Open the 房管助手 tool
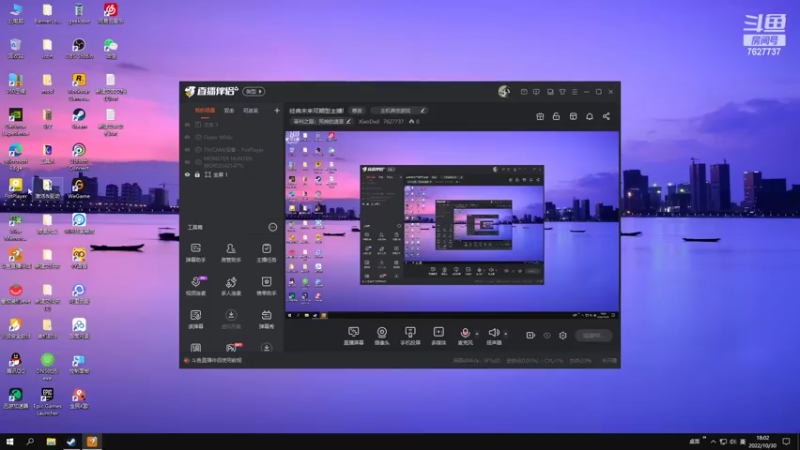This screenshot has height=450, width=800. point(231,253)
